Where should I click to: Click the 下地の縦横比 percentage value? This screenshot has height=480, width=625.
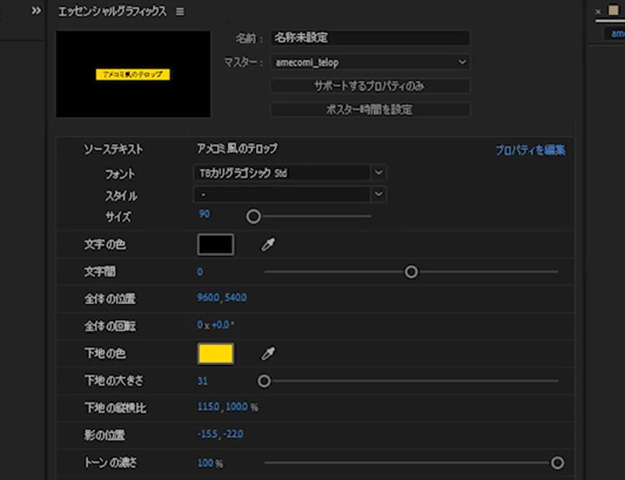227,407
